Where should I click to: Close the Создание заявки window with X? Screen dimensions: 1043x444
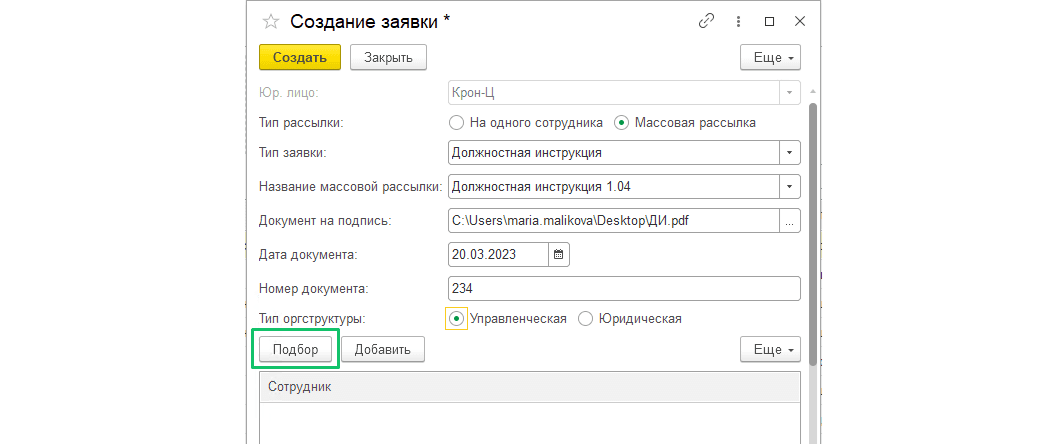point(800,21)
